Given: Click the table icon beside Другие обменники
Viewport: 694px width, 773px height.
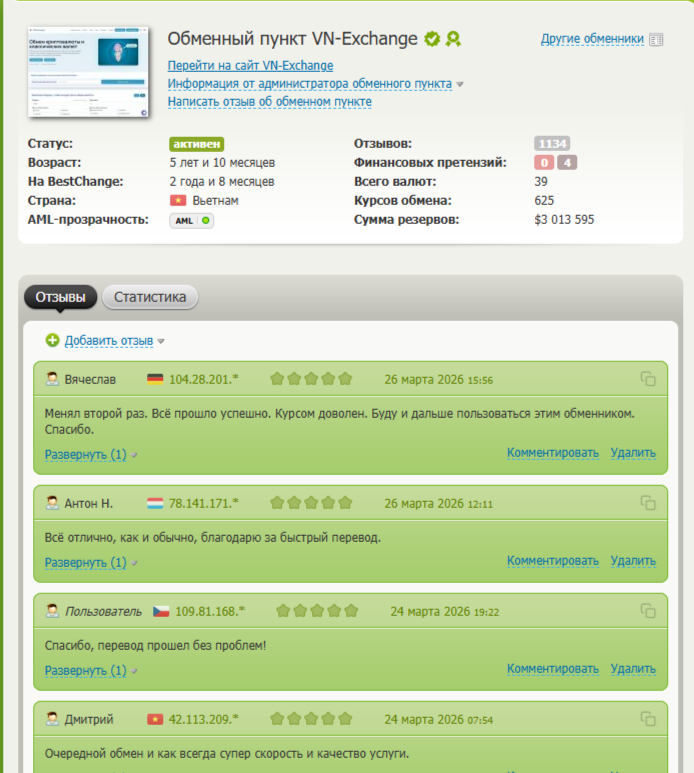Looking at the screenshot, I should tap(656, 39).
